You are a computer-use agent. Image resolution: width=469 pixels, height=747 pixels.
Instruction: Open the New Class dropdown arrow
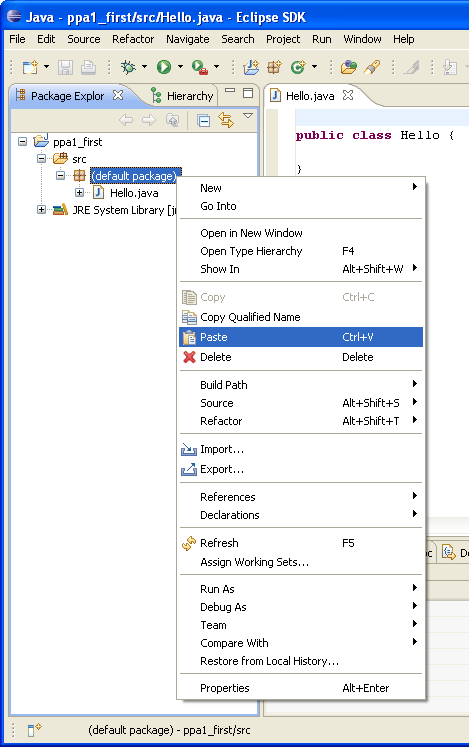pos(315,67)
